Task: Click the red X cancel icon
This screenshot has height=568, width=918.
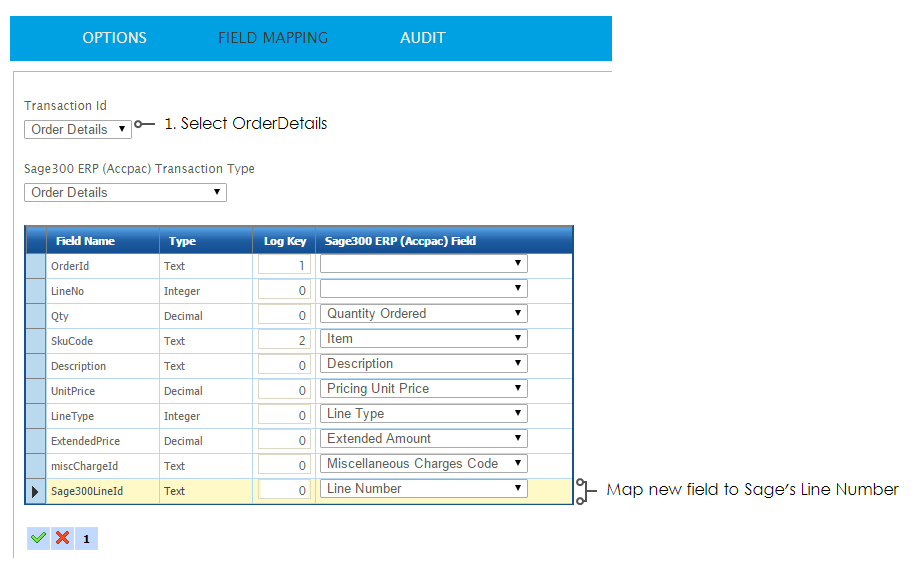Action: (x=62, y=538)
